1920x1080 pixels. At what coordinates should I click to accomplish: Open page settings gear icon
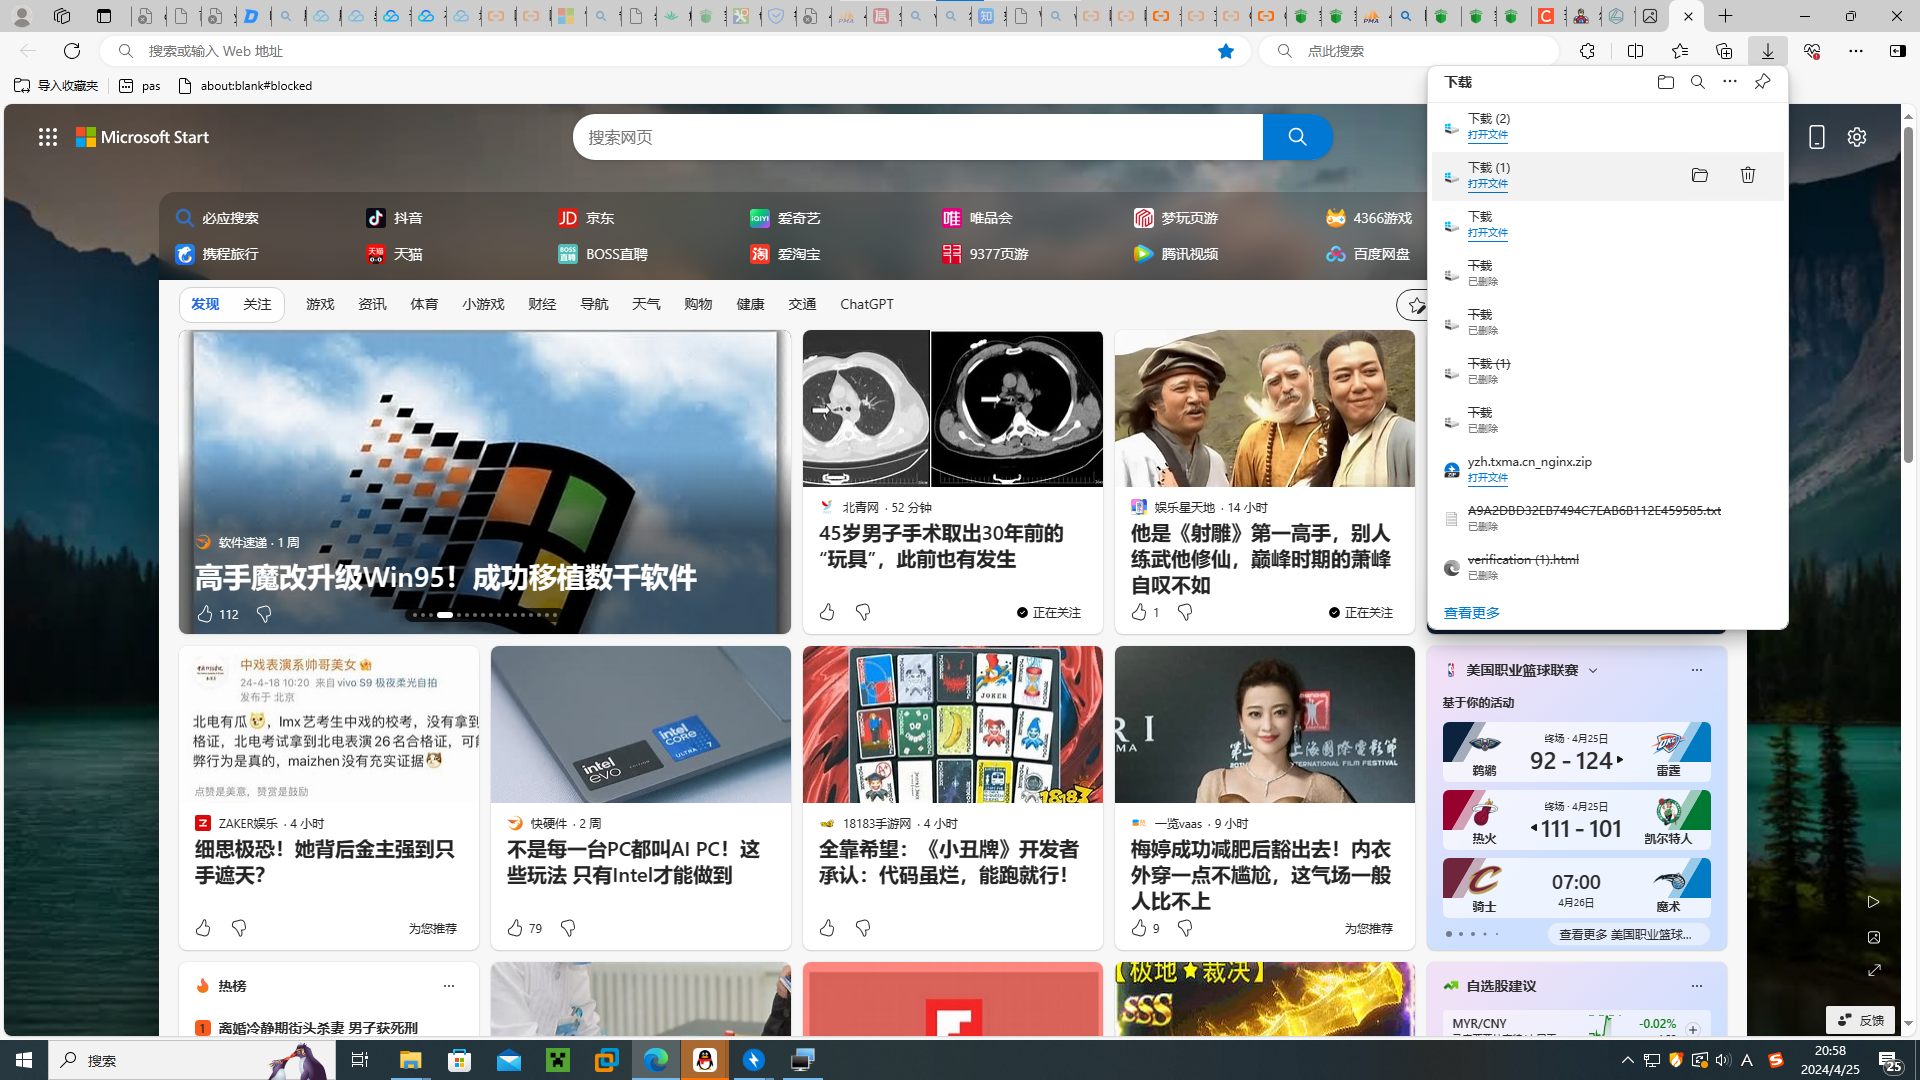1856,137
